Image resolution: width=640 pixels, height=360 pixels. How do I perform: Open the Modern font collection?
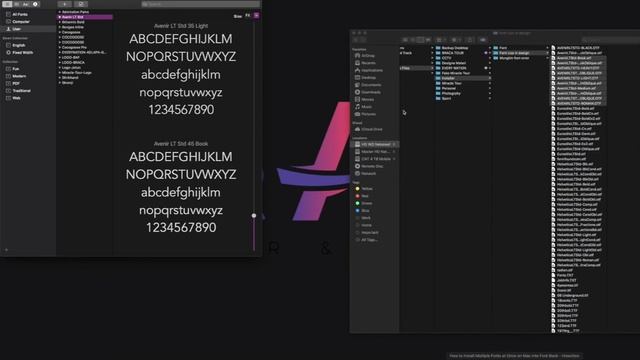point(19,76)
